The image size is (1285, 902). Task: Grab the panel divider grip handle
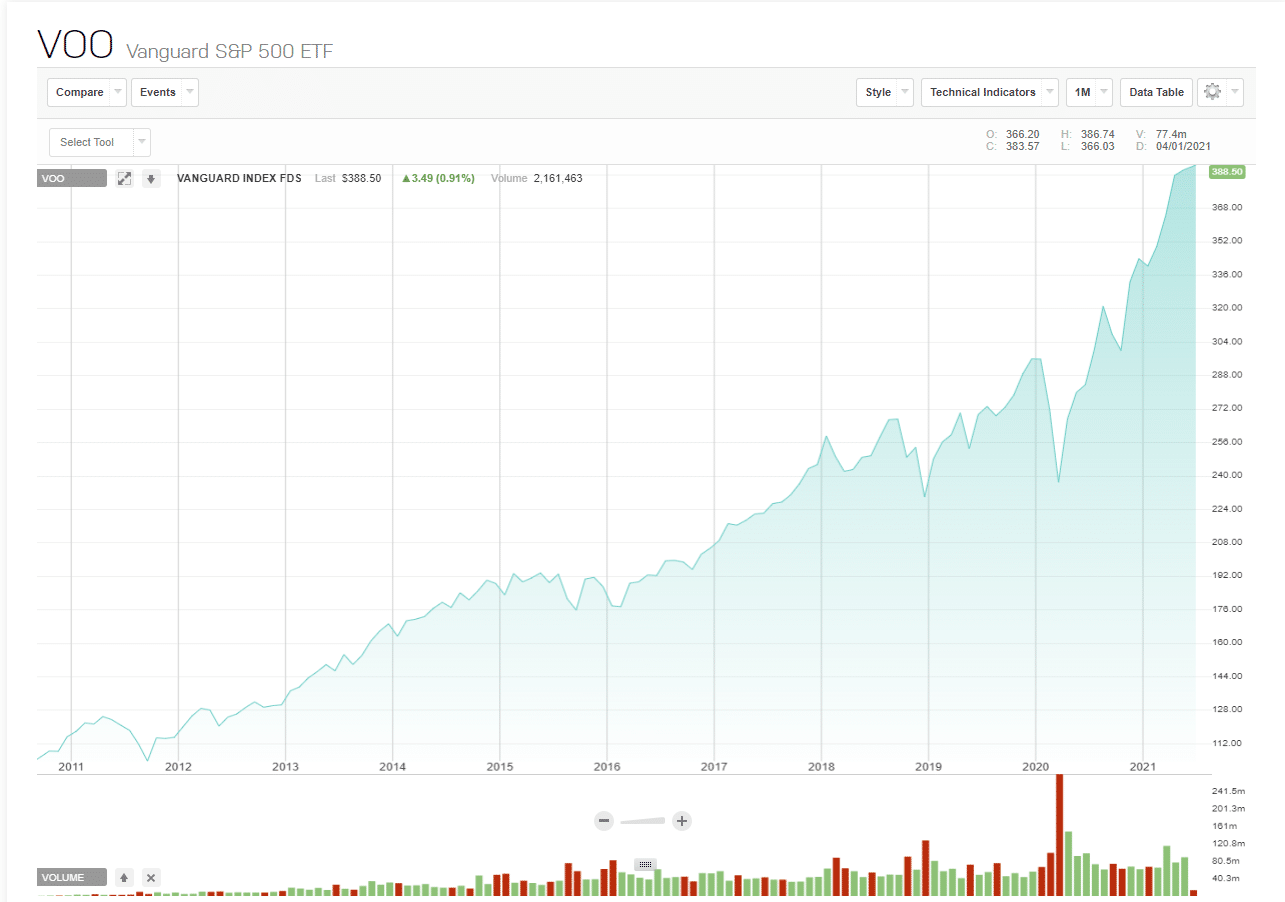pyautogui.click(x=645, y=864)
